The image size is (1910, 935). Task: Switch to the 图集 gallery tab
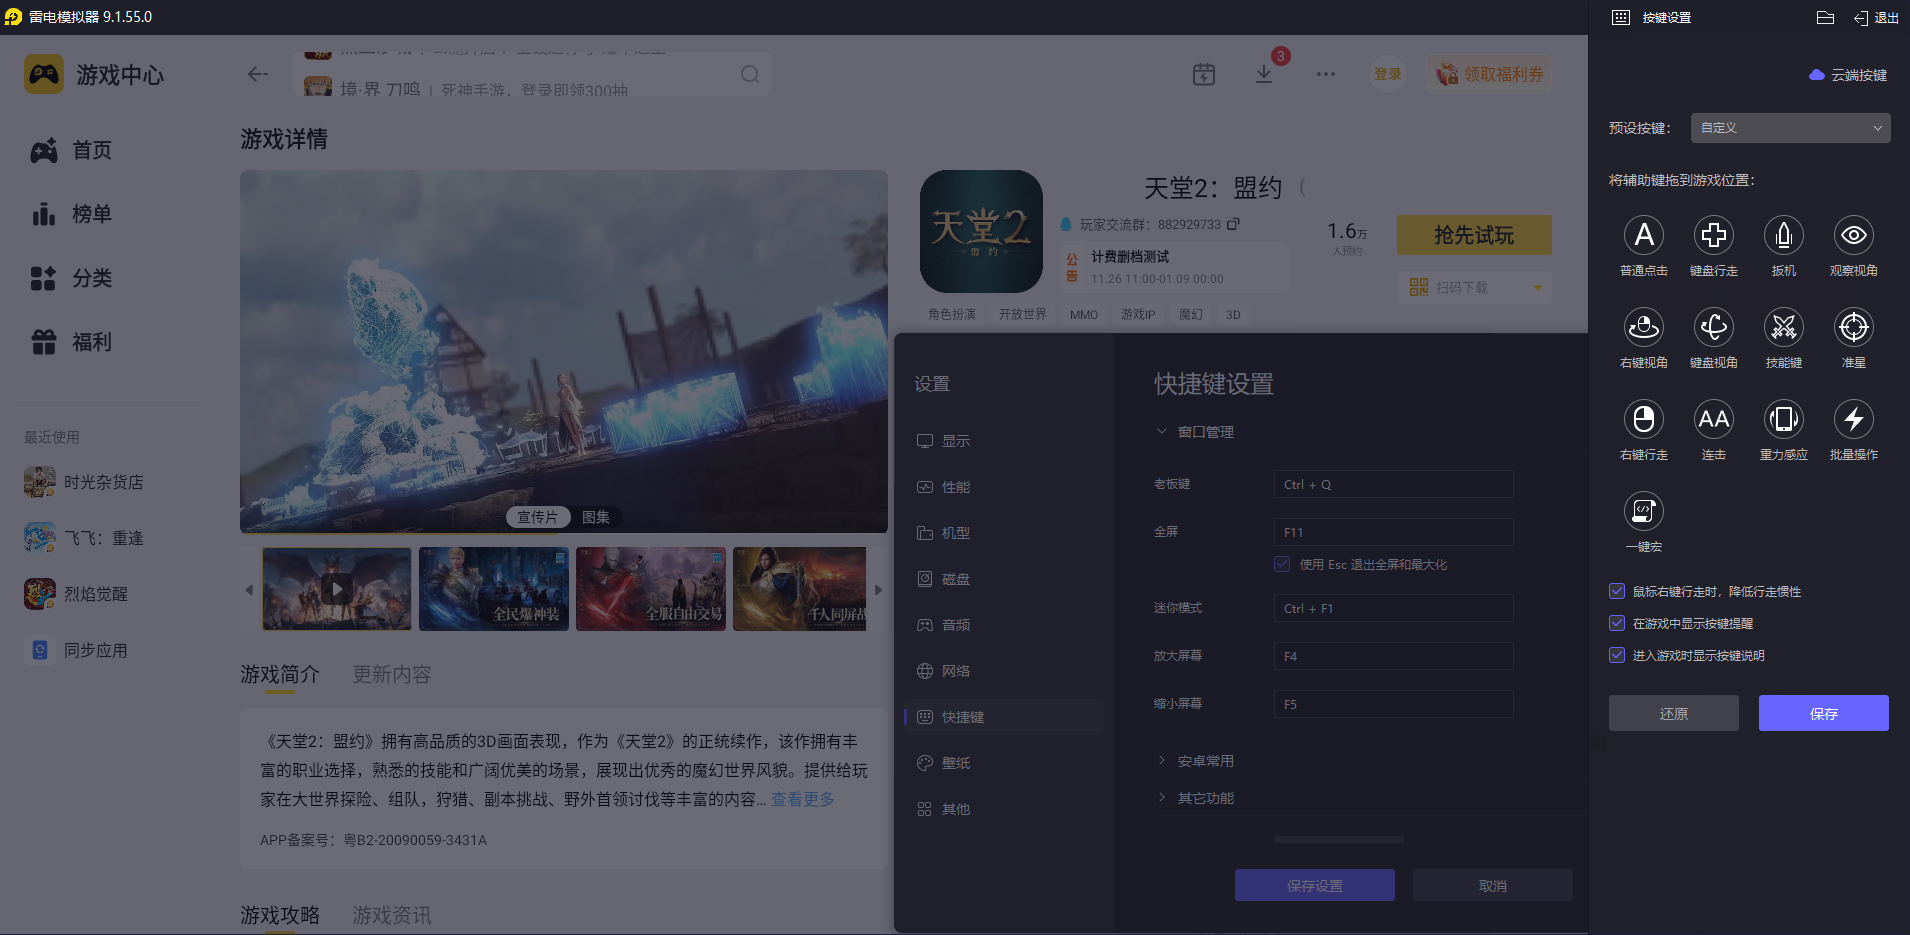[596, 517]
